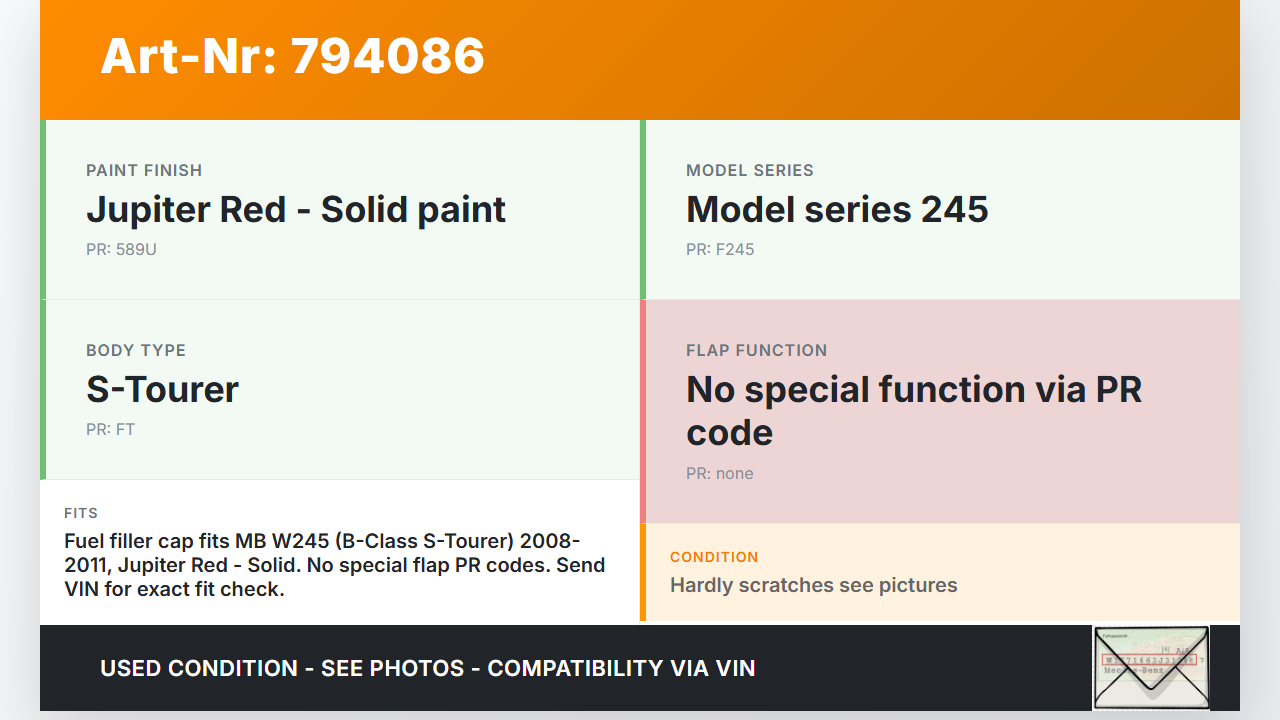Screen dimensions: 1280x720
Task: Click the fuel filler cap fitment description
Action: pyautogui.click(x=335, y=565)
